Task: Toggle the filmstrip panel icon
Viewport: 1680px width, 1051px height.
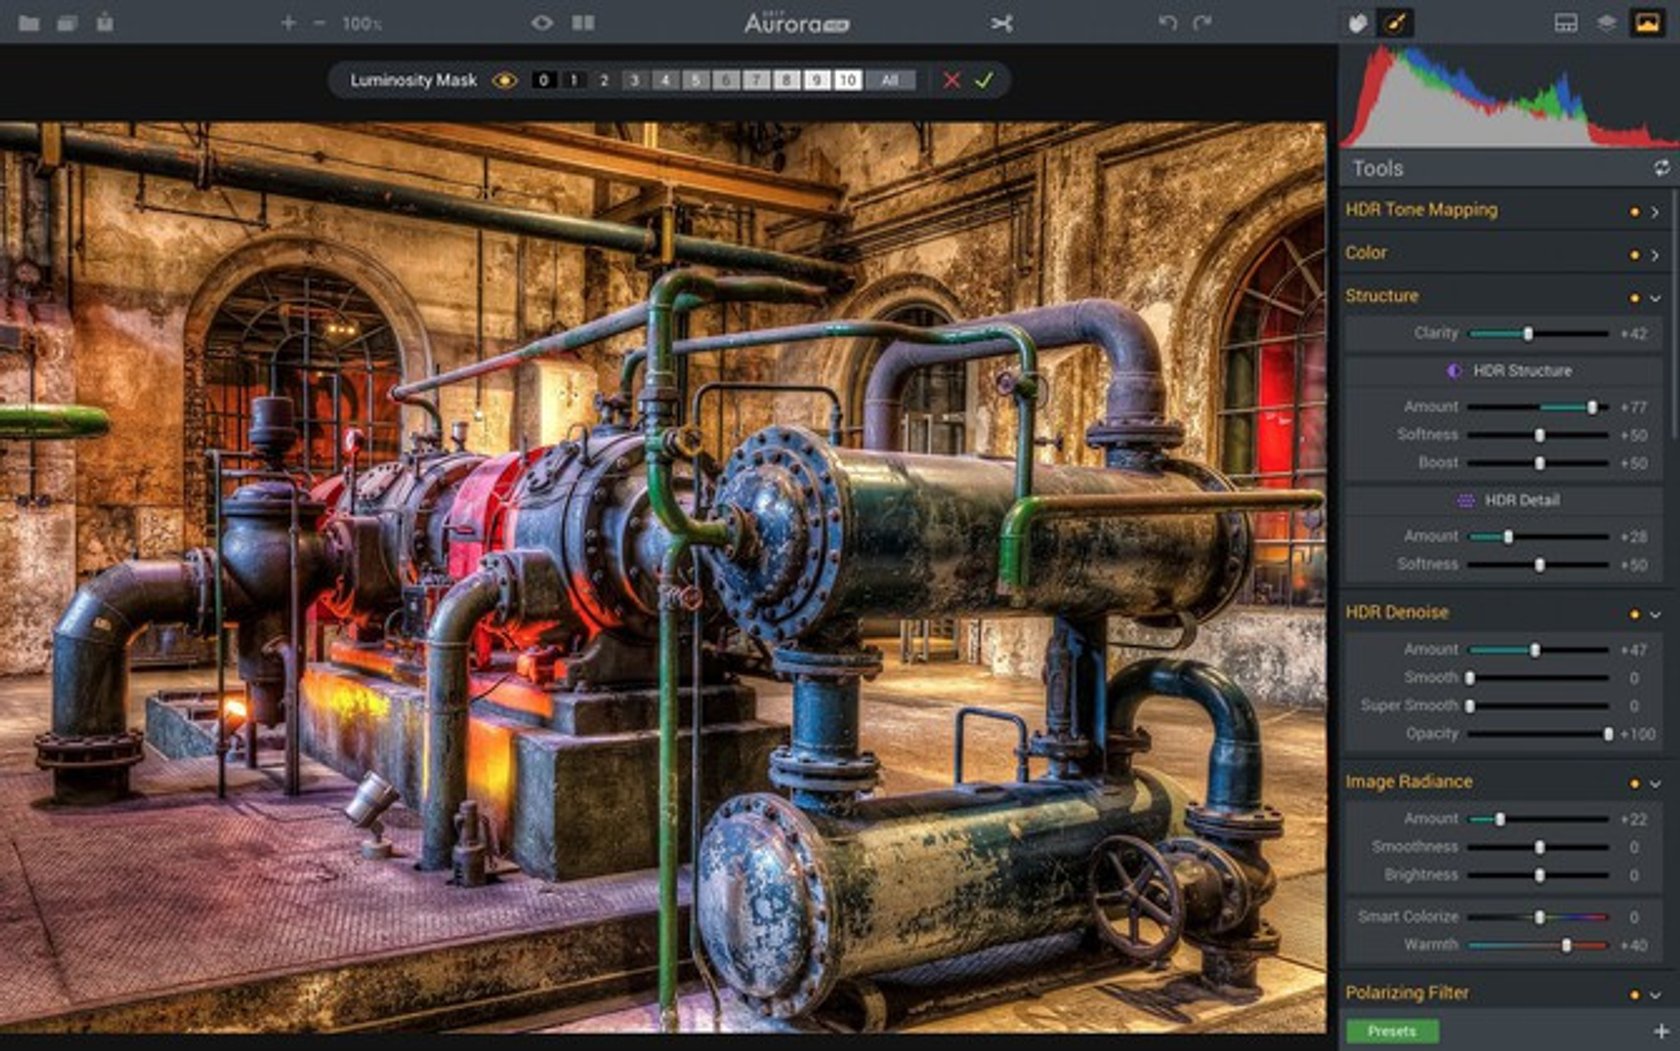Action: tap(1565, 23)
